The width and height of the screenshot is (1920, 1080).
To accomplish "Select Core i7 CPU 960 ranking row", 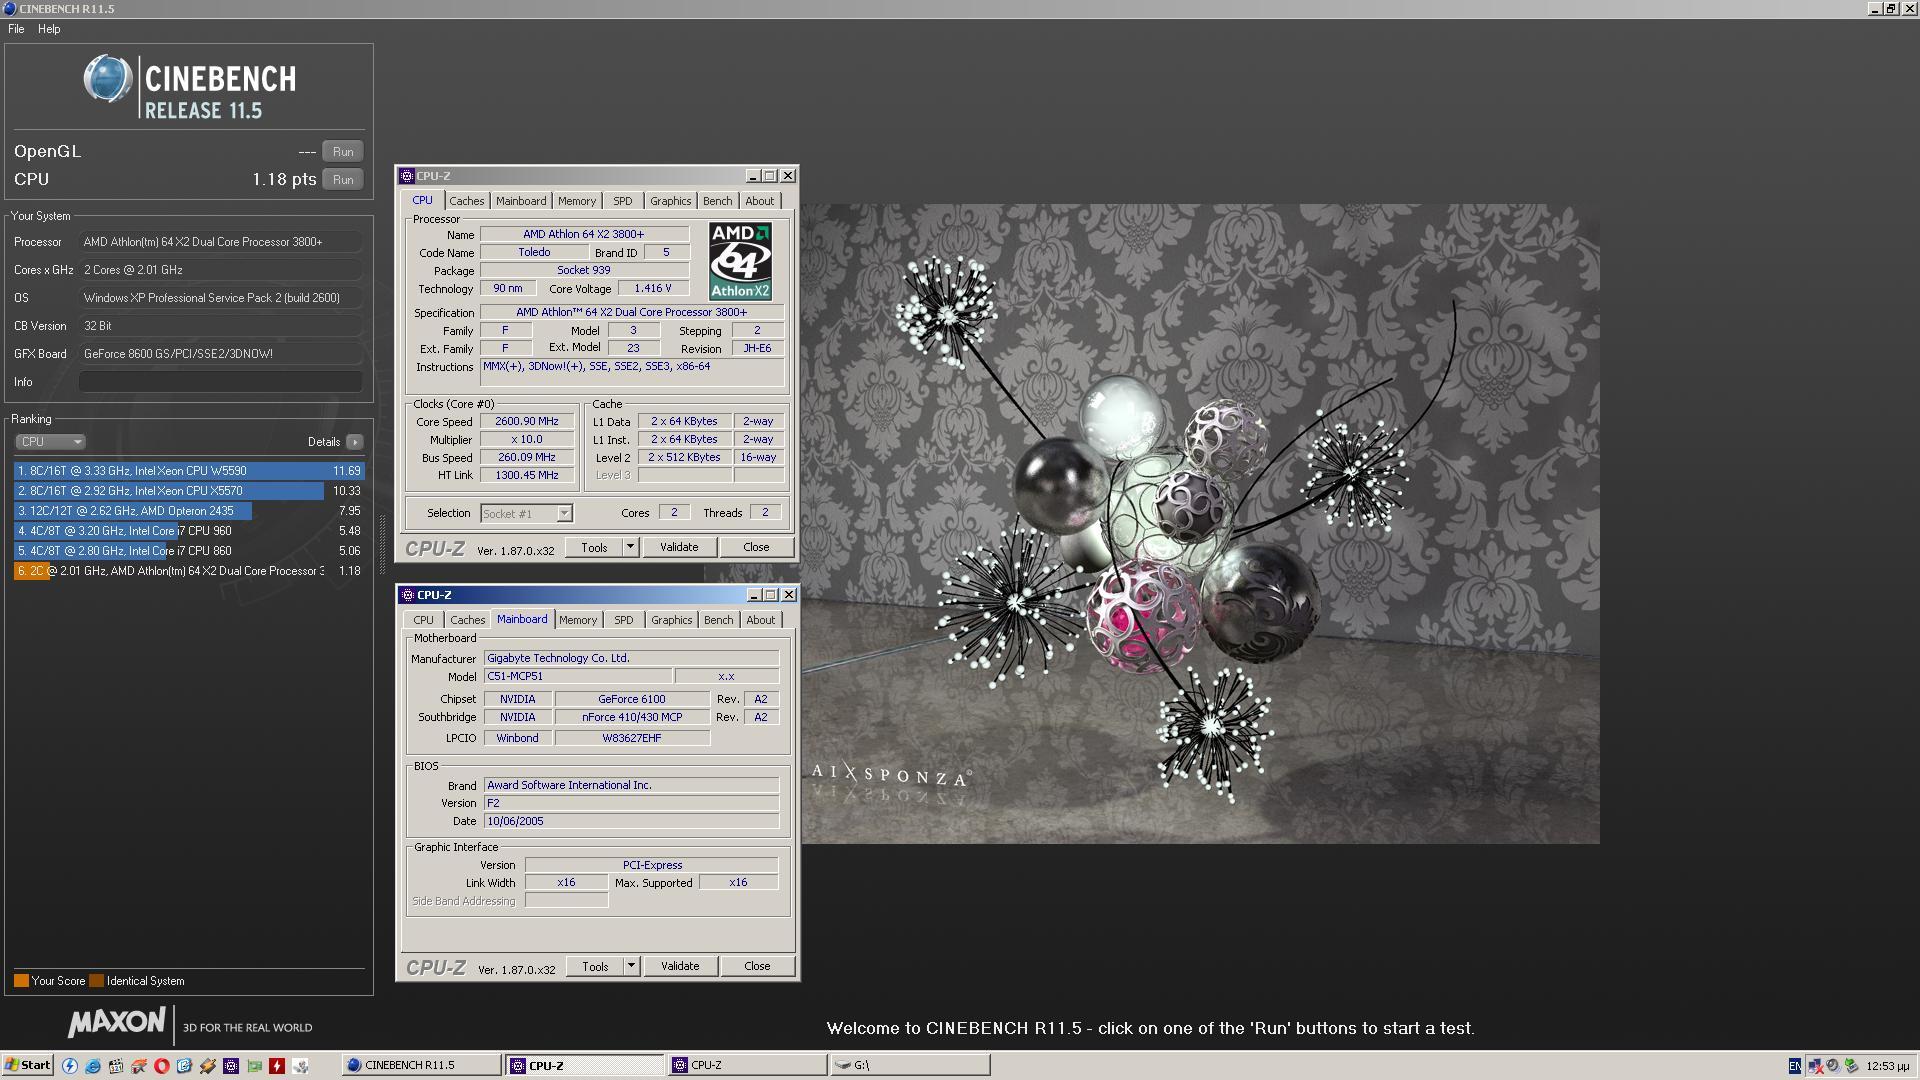I will click(189, 531).
